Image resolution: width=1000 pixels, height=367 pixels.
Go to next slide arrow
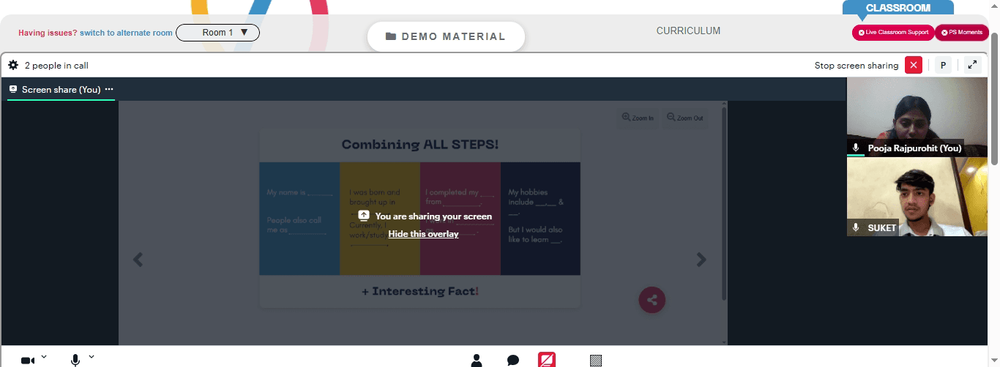(701, 260)
